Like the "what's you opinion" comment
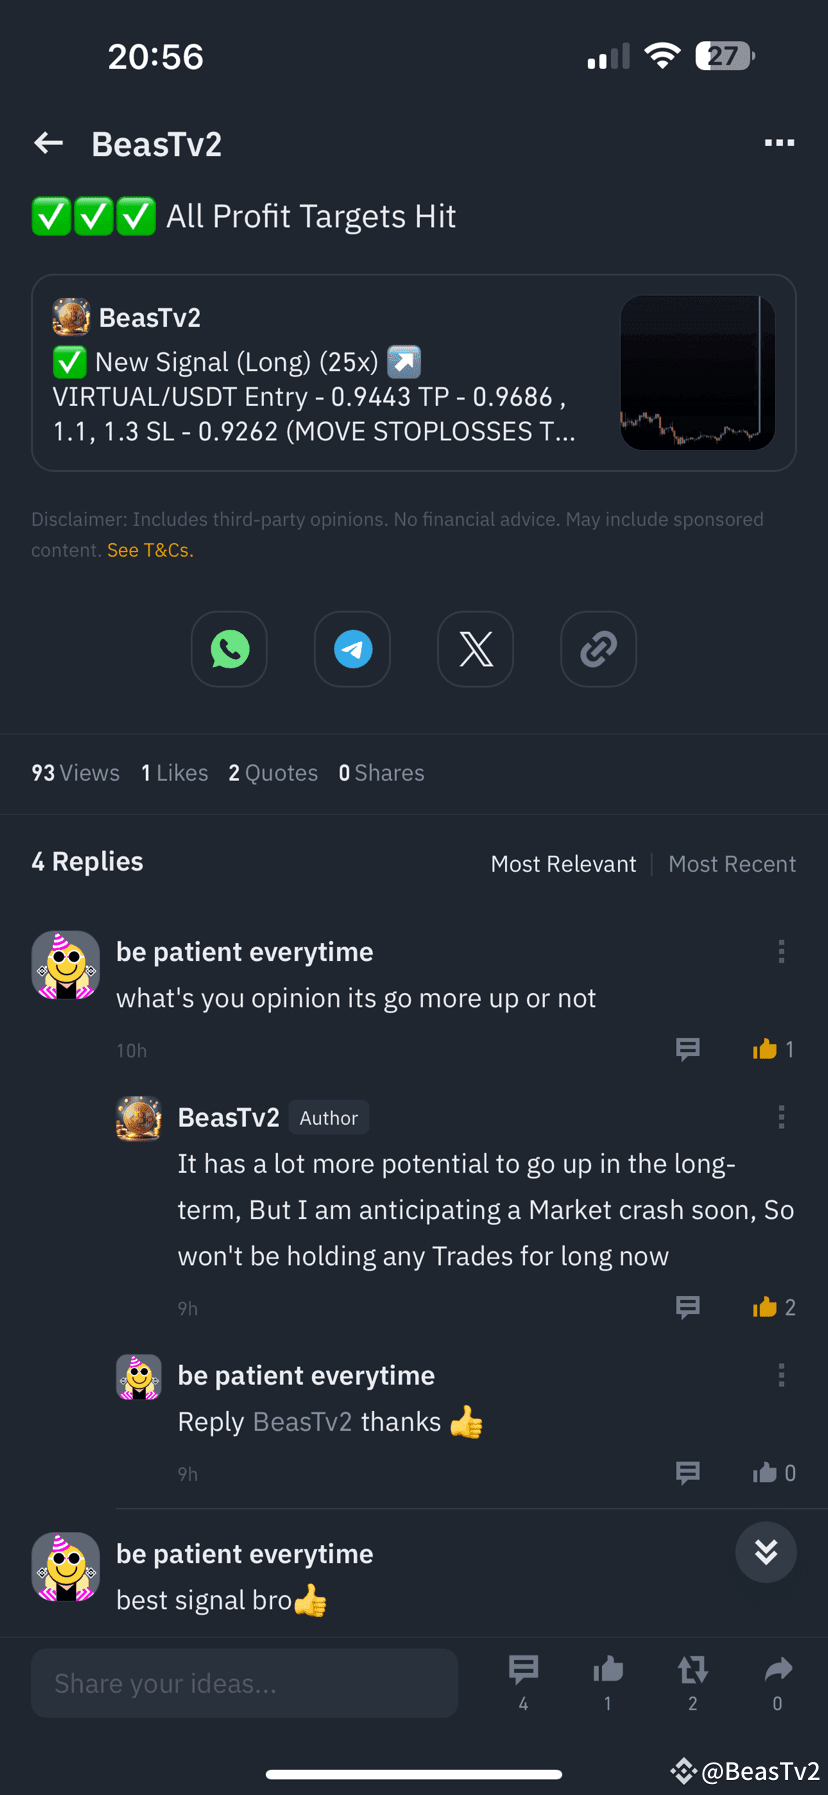Viewport: 828px width, 1795px height. coord(766,1049)
